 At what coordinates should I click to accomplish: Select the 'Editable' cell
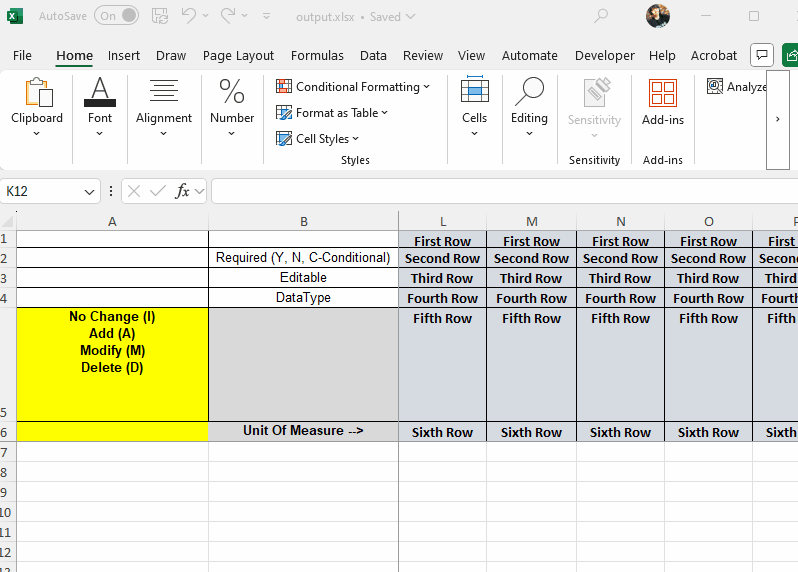[x=303, y=277]
